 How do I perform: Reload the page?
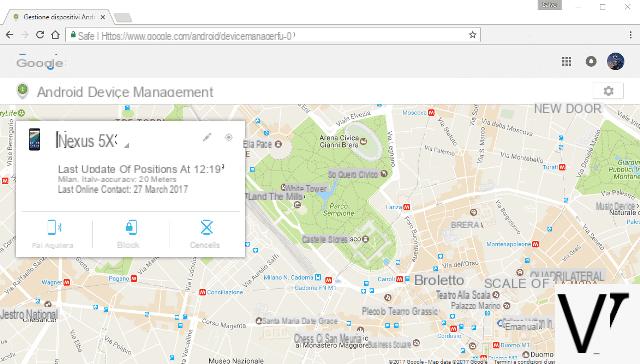(x=40, y=35)
